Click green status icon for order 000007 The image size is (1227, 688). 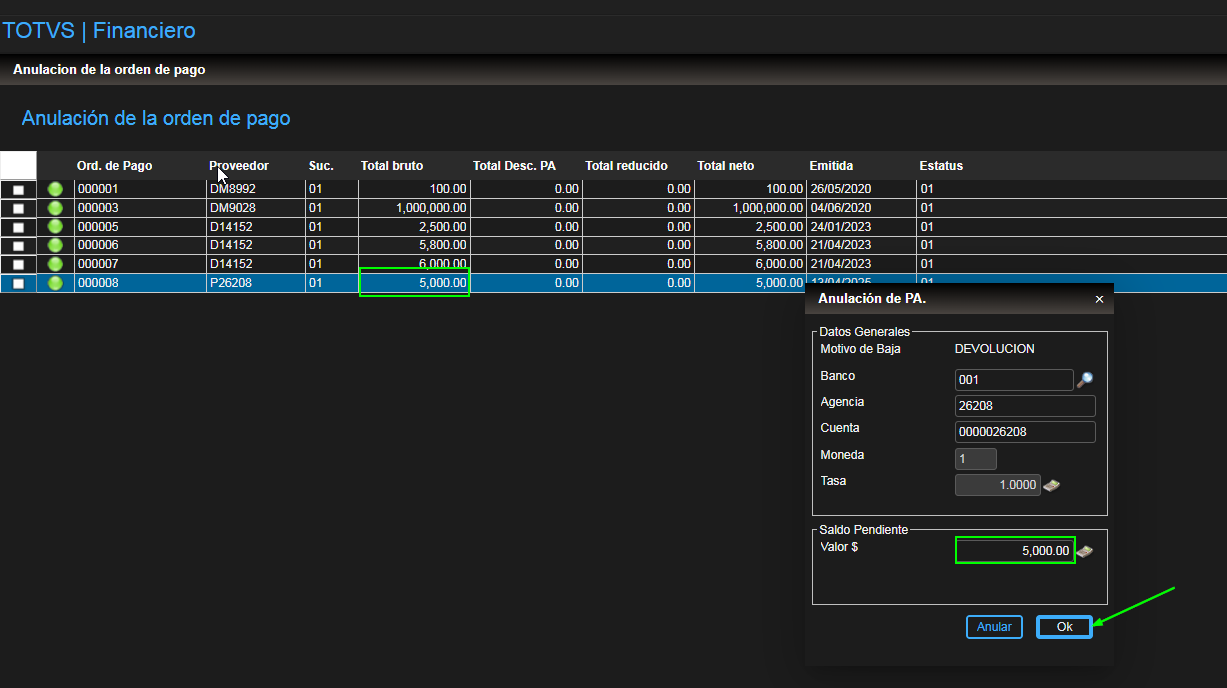tap(55, 264)
